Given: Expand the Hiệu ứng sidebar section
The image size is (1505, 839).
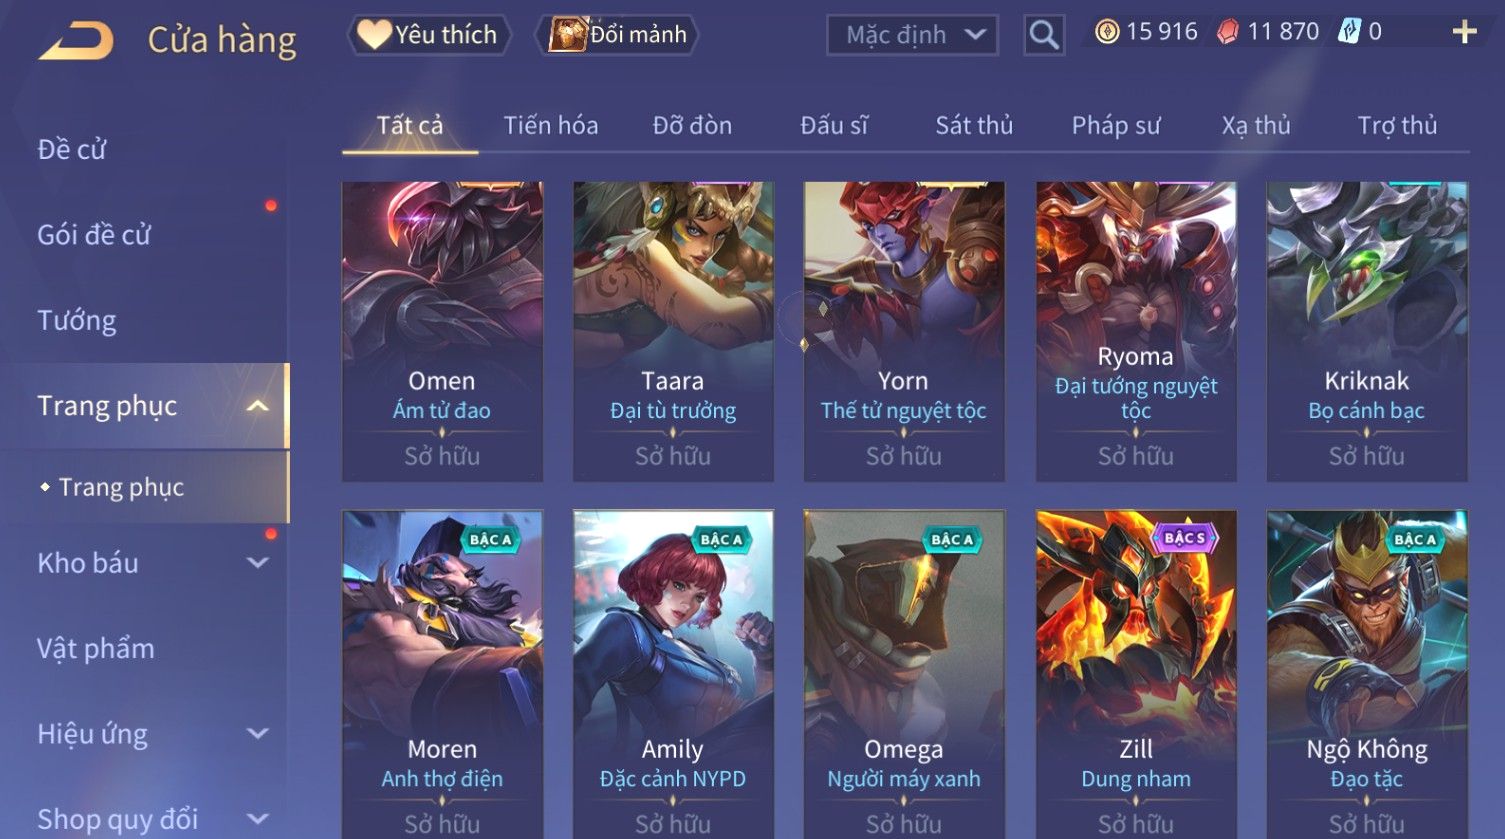Looking at the screenshot, I should pyautogui.click(x=257, y=733).
